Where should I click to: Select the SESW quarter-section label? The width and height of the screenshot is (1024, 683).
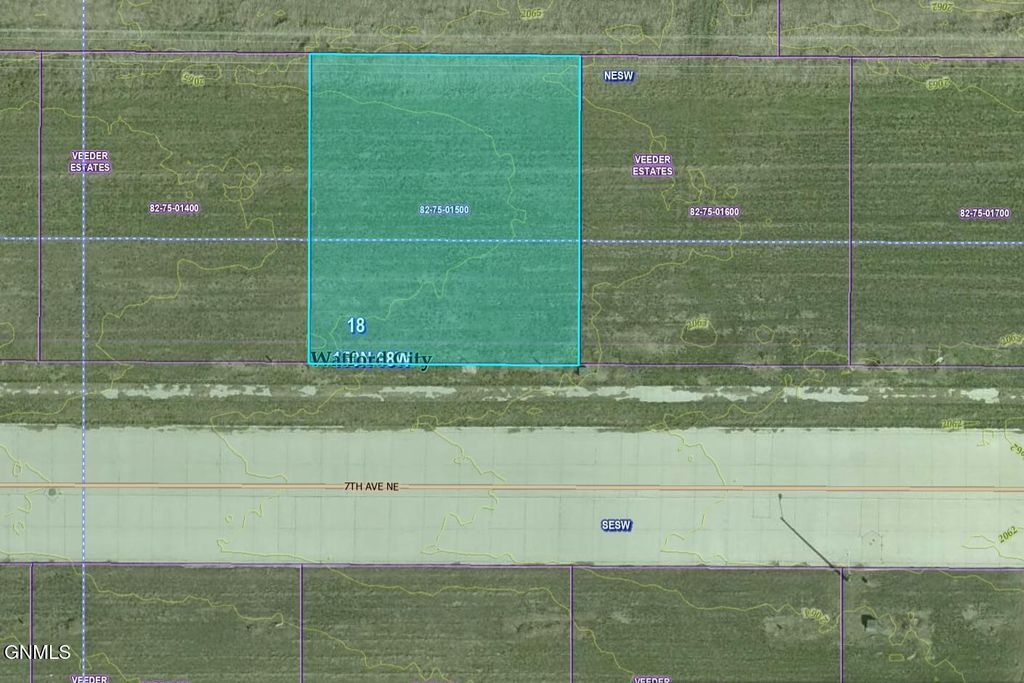tap(616, 524)
